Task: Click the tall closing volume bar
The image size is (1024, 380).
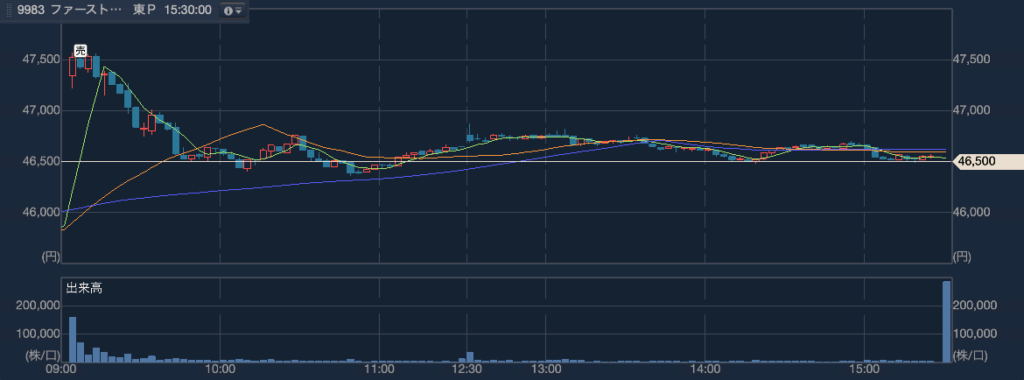Action: coord(946,321)
